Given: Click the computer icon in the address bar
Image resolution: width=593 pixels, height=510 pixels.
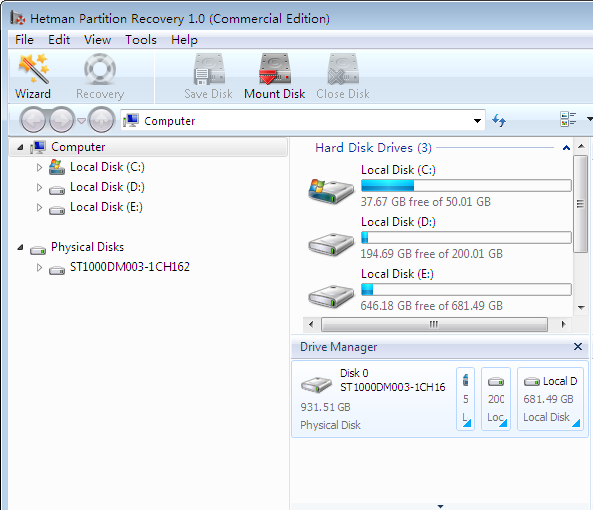Looking at the screenshot, I should [x=131, y=121].
